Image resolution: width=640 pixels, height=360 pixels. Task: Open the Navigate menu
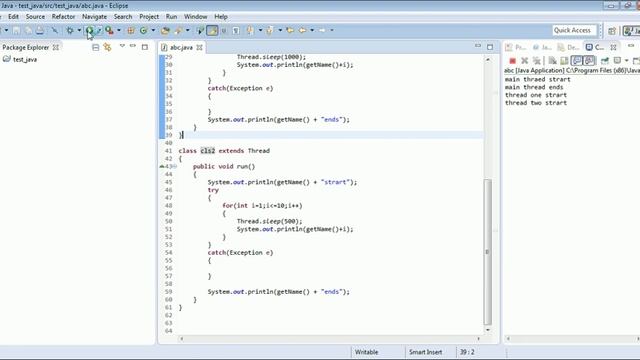94,17
